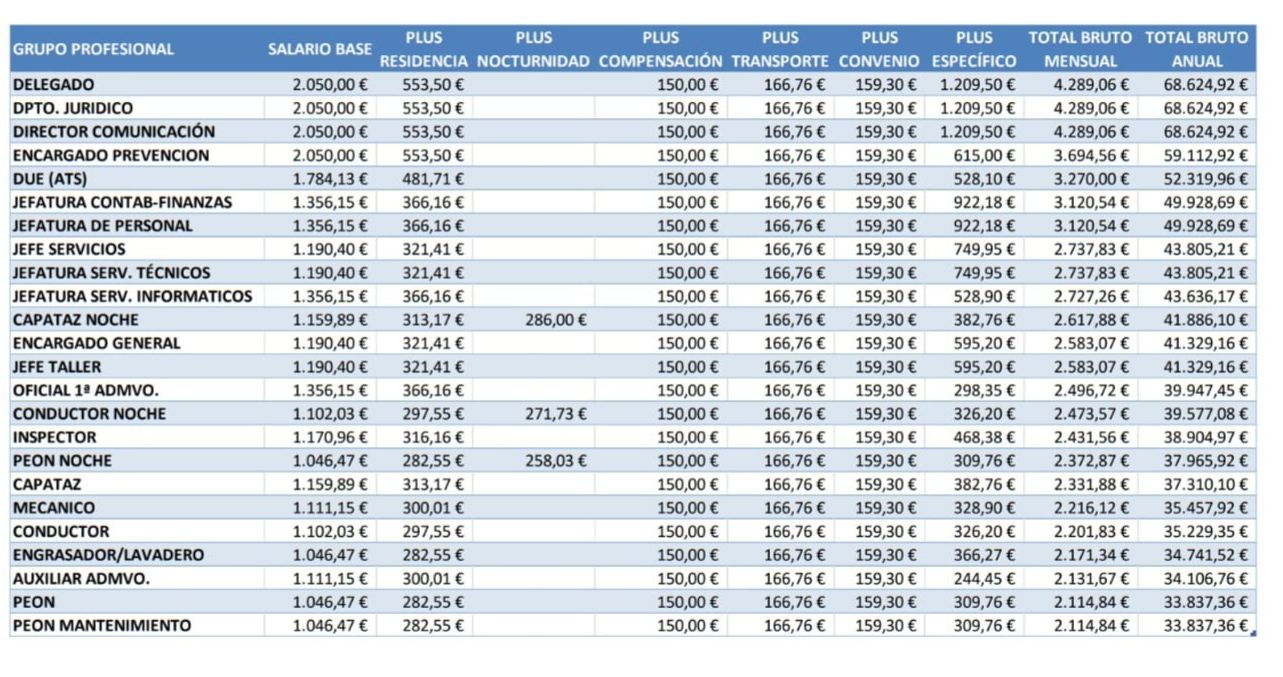1283x677 pixels.
Task: Click the PLUS NOCTURNIDAD header cell
Action: point(533,50)
